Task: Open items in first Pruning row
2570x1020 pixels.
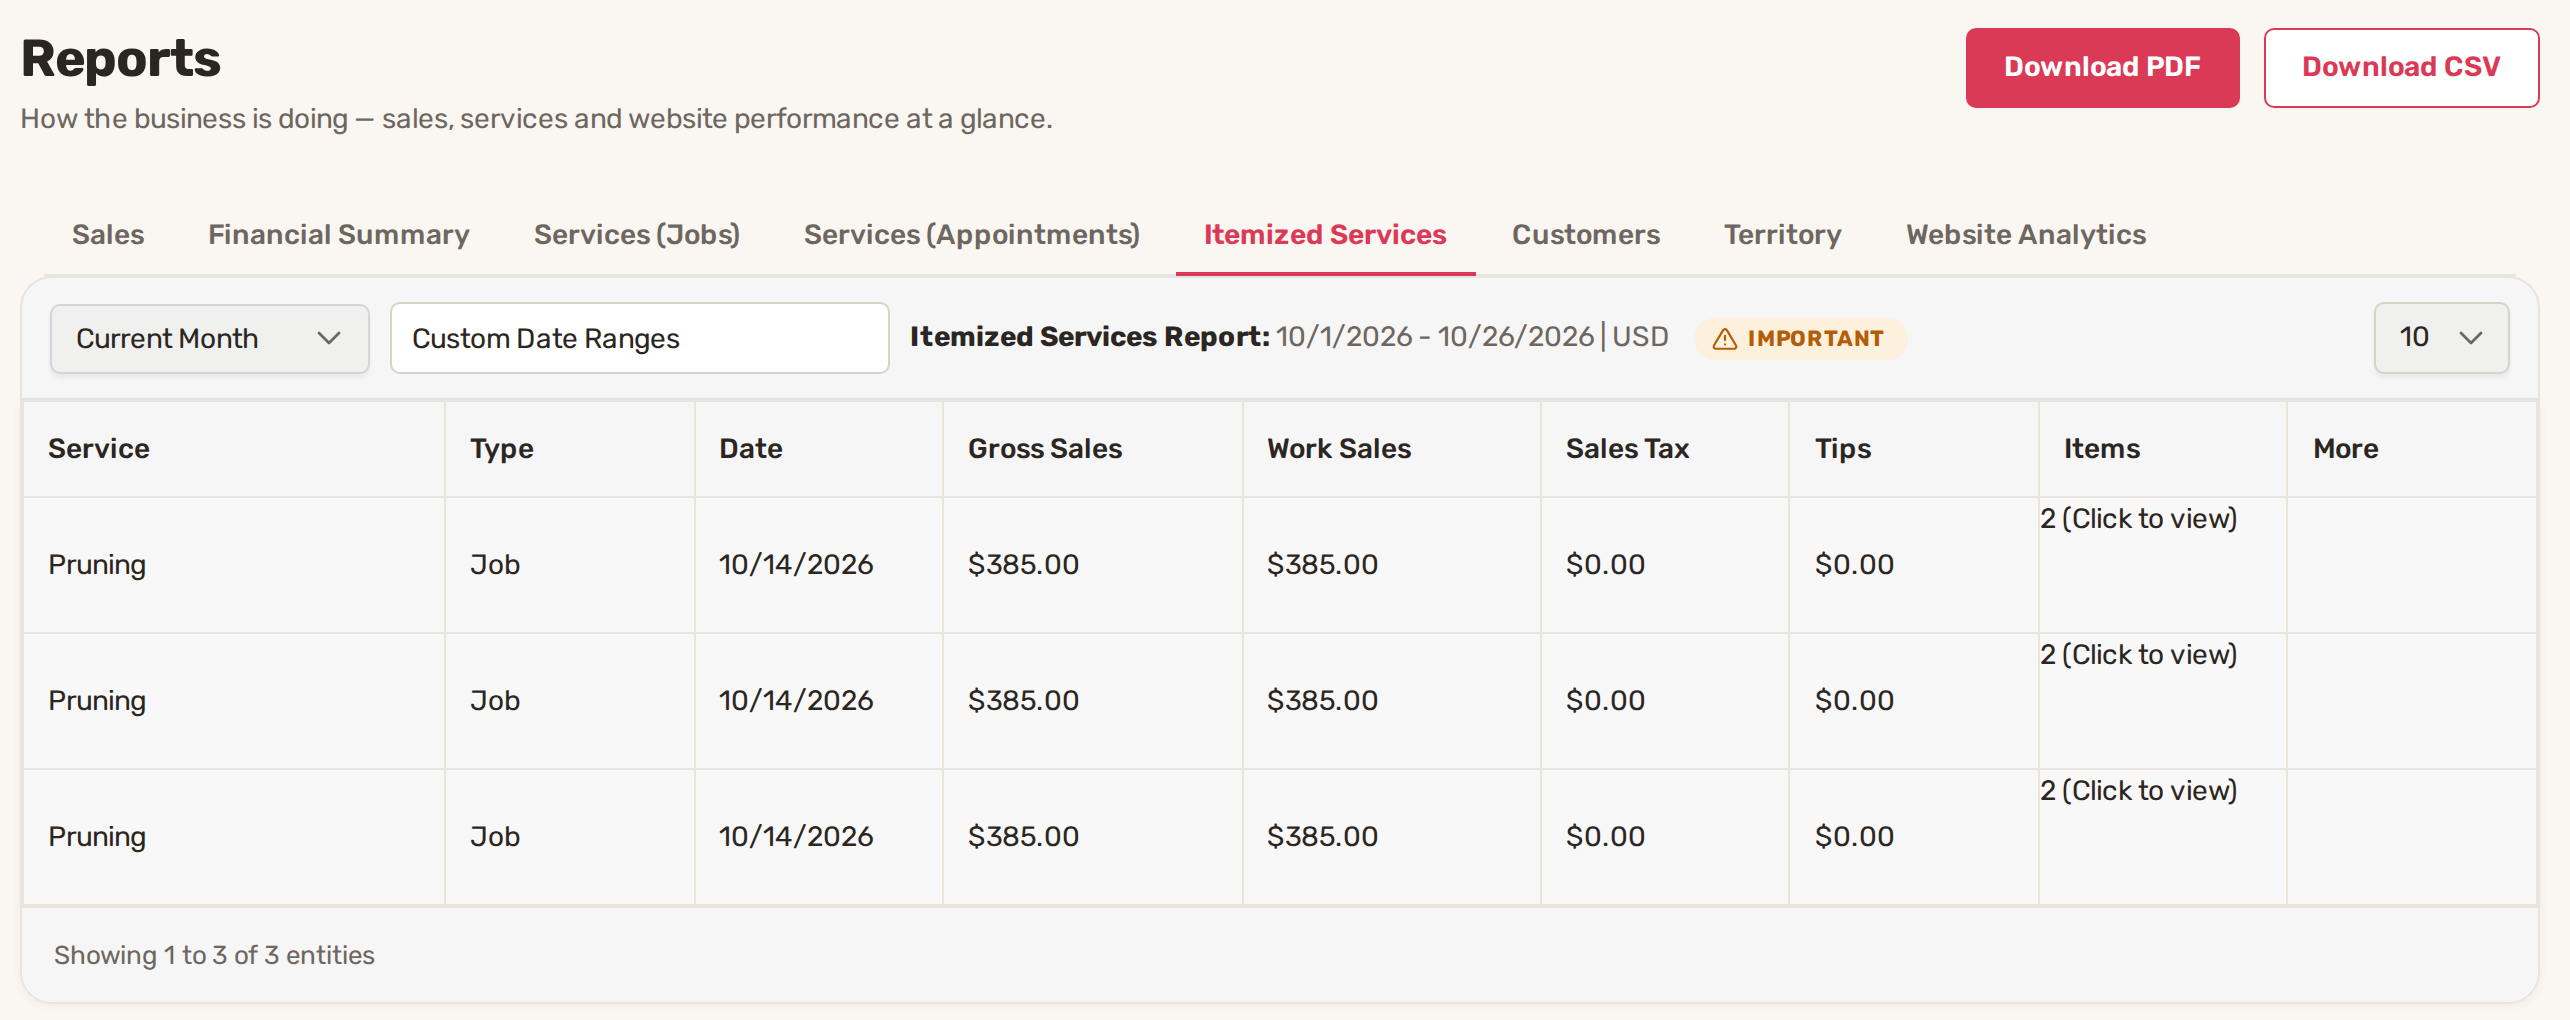Action: [2138, 519]
